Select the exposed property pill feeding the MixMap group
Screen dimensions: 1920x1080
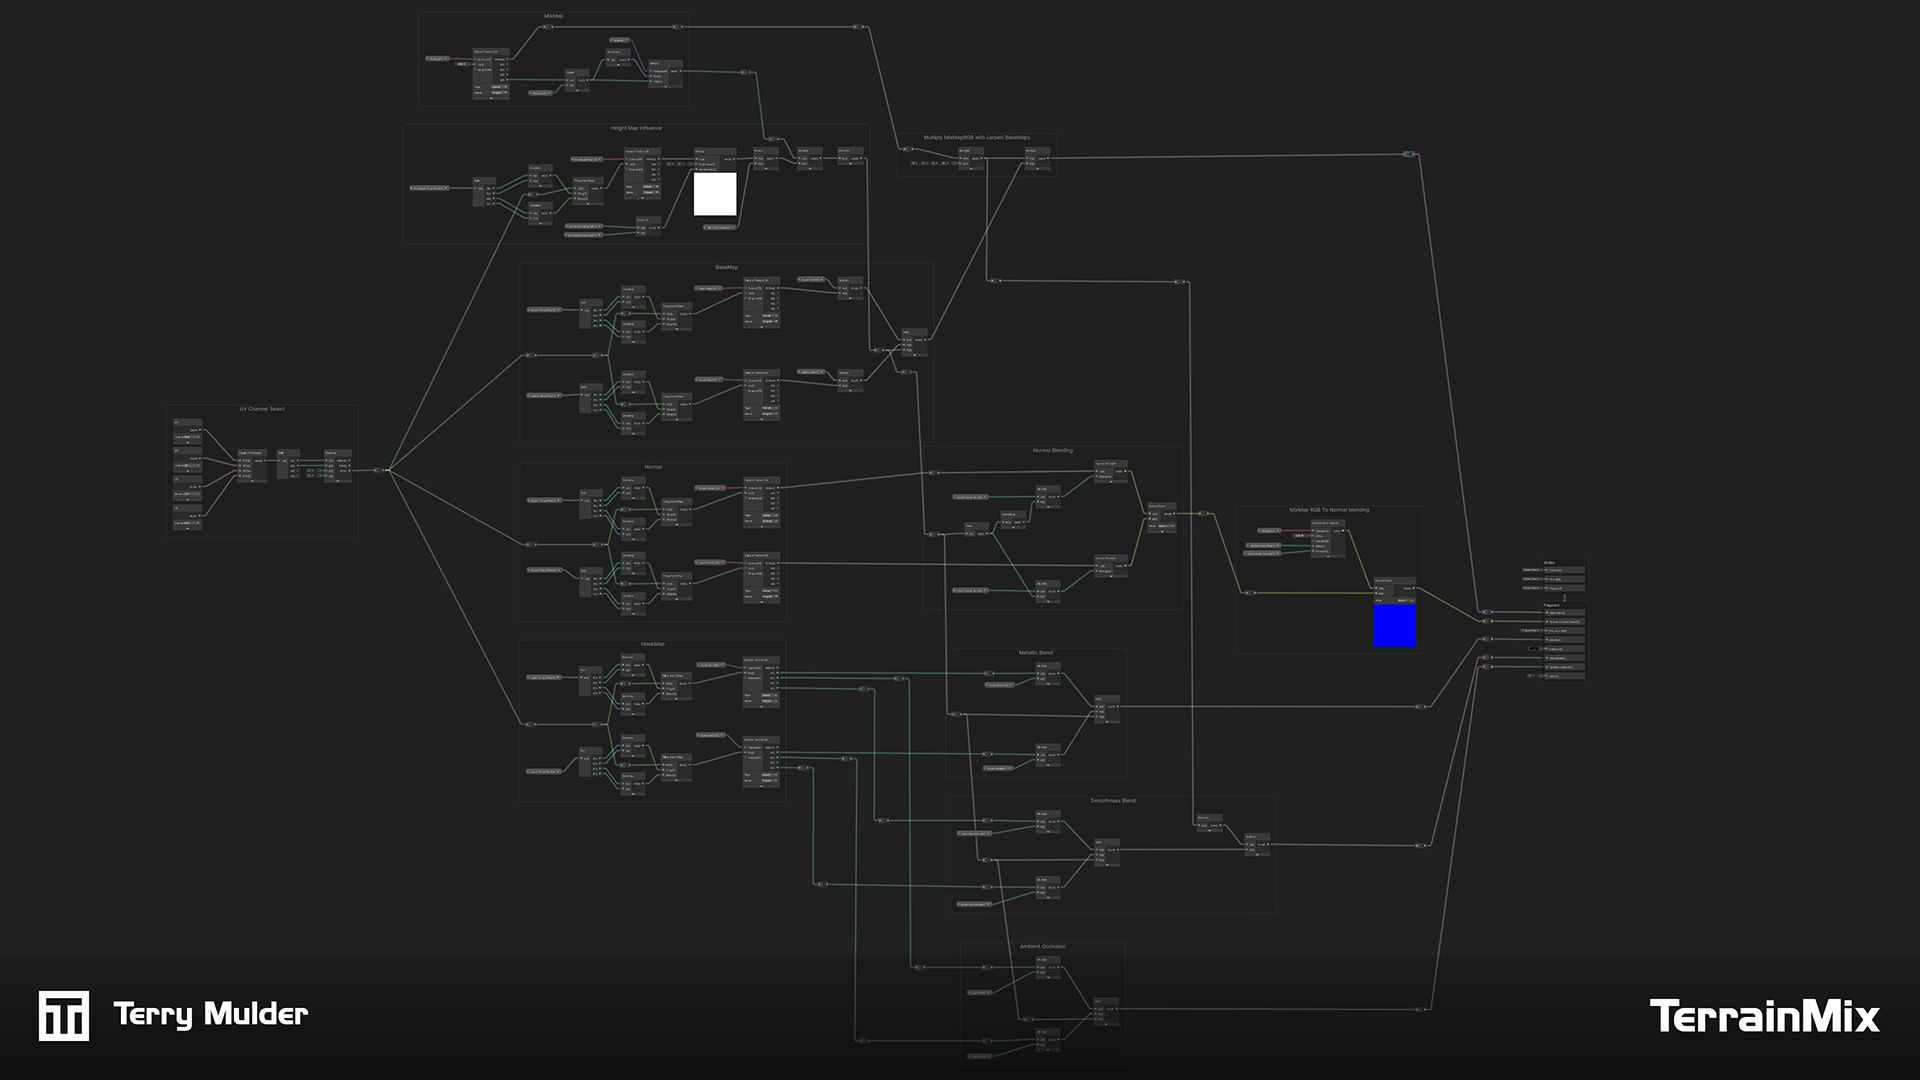click(436, 59)
